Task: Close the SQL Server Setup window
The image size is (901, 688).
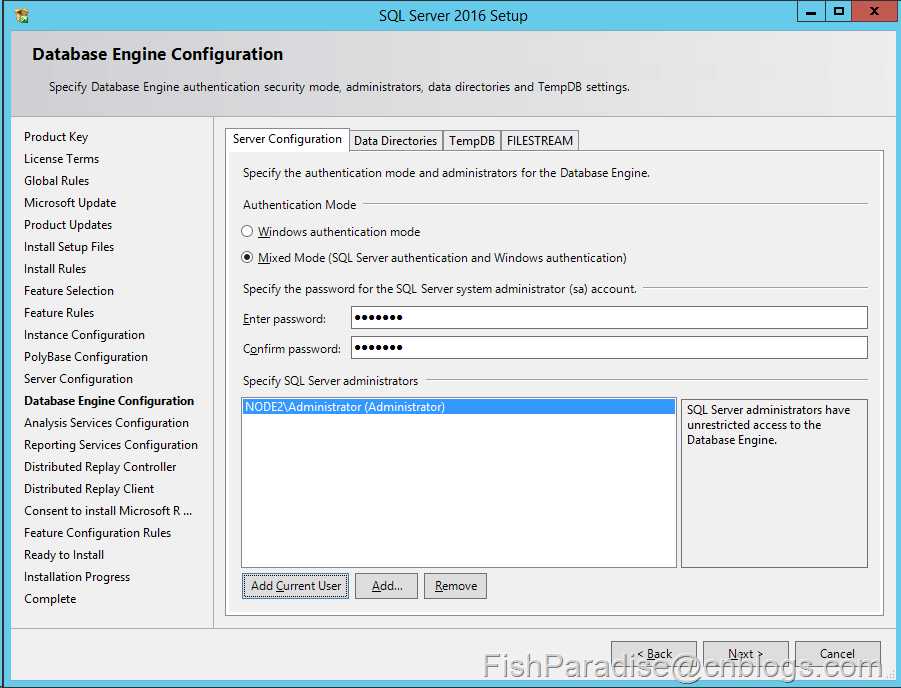Action: [x=875, y=11]
